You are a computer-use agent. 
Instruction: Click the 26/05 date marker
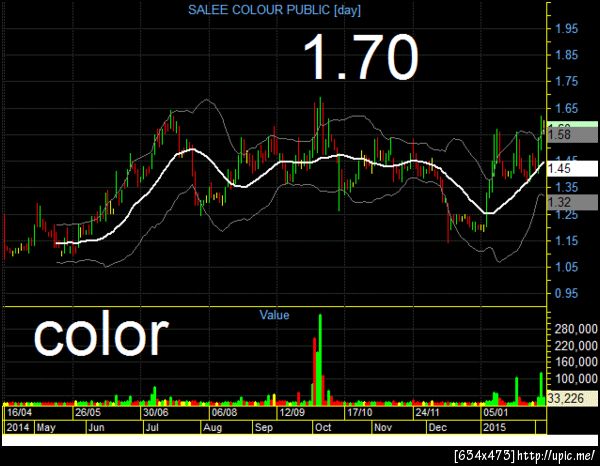pos(88,412)
